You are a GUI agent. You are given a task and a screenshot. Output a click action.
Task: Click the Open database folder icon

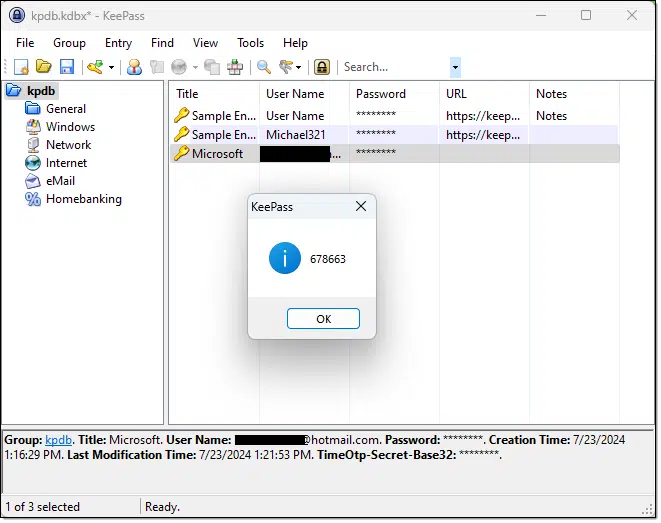tap(43, 67)
